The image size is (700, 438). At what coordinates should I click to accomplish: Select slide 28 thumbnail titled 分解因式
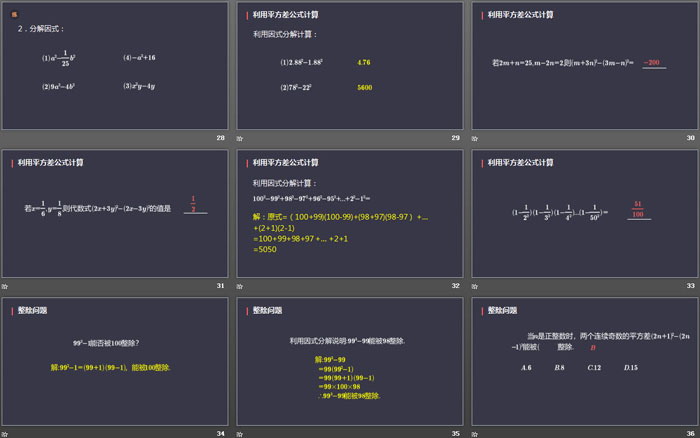click(115, 66)
